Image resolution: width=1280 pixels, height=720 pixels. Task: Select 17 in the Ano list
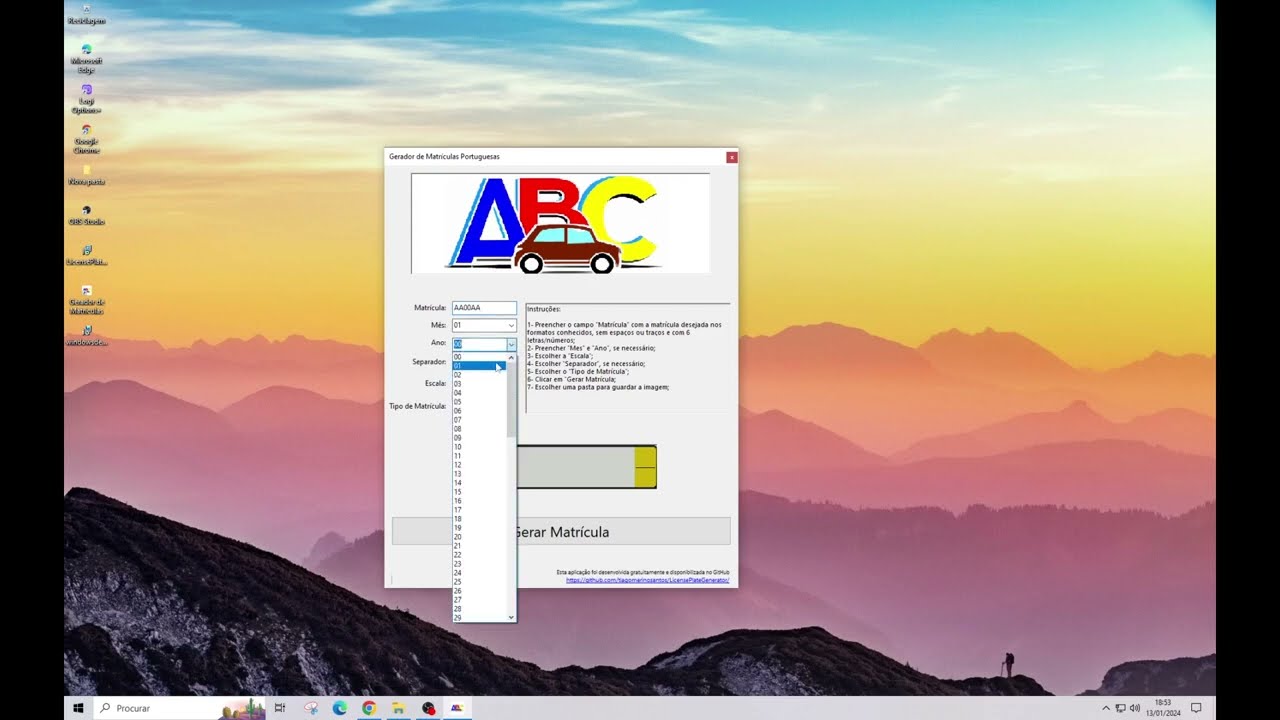(480, 510)
